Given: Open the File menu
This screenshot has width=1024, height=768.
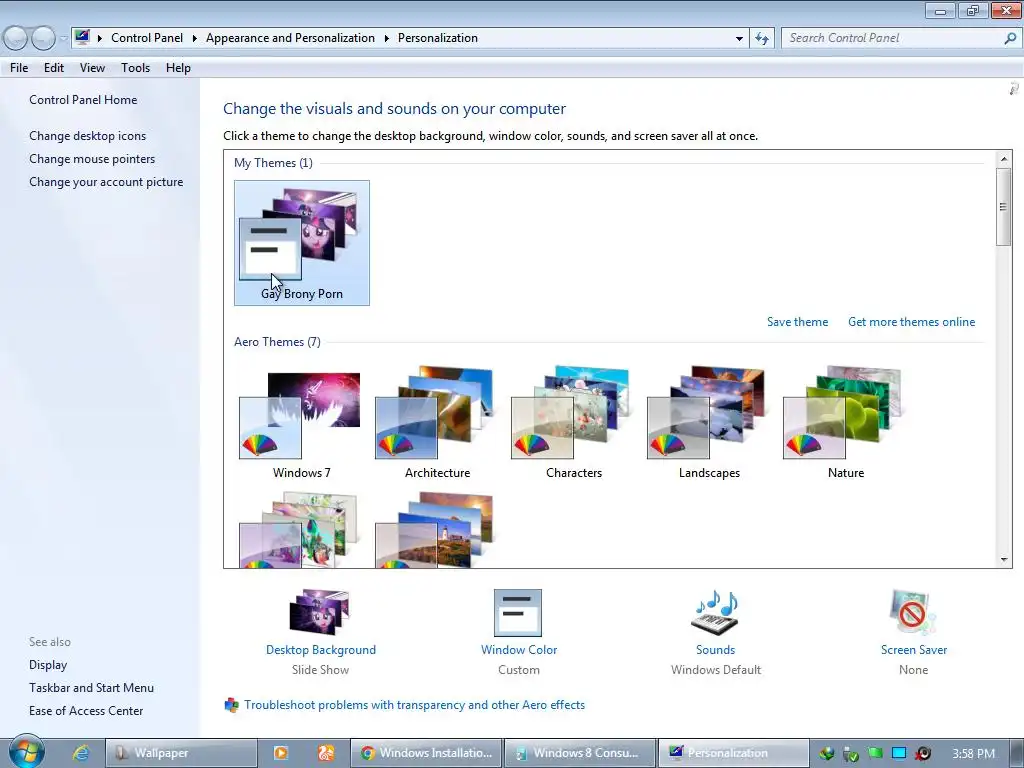Looking at the screenshot, I should (19, 68).
